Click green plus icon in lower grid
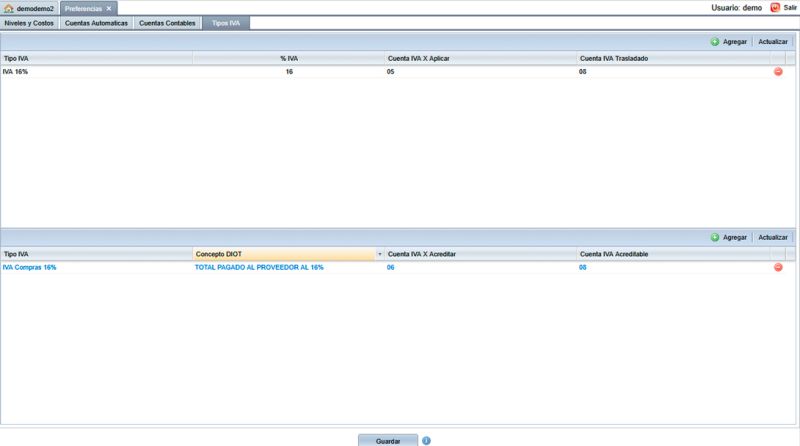Image resolution: width=800 pixels, height=446 pixels. point(715,237)
